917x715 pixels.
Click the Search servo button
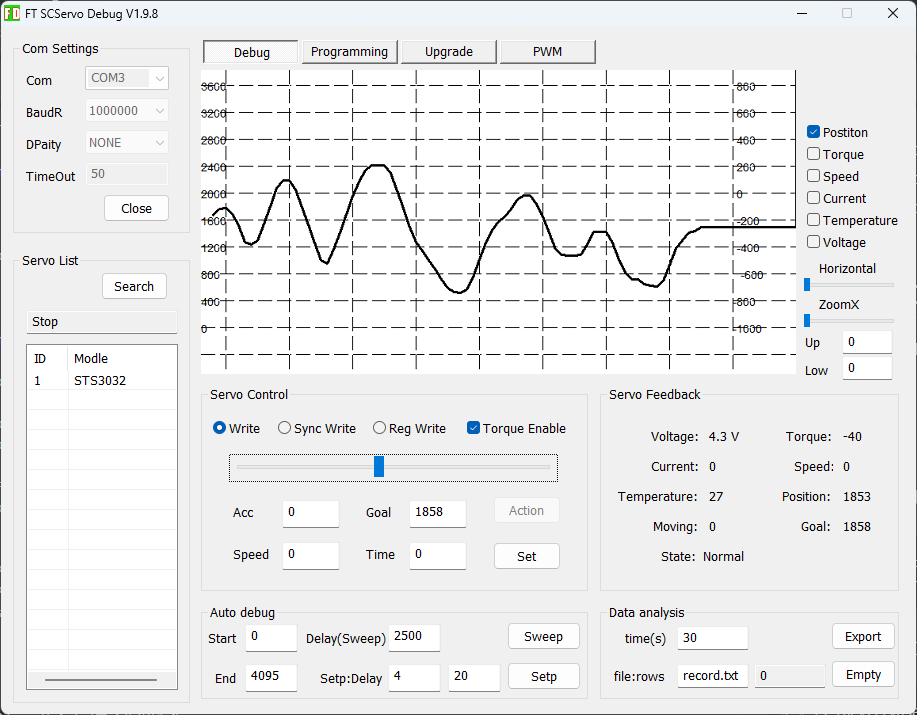pos(134,286)
